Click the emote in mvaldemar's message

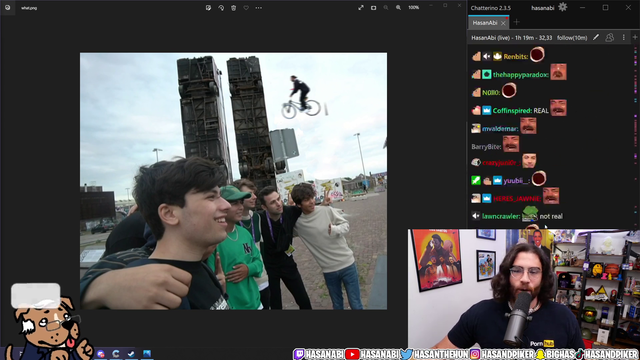pyautogui.click(x=528, y=126)
